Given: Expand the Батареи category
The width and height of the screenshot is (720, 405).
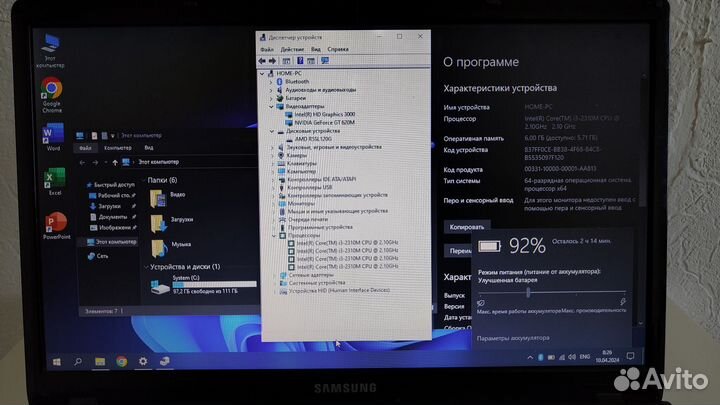Looking at the screenshot, I should (271, 98).
